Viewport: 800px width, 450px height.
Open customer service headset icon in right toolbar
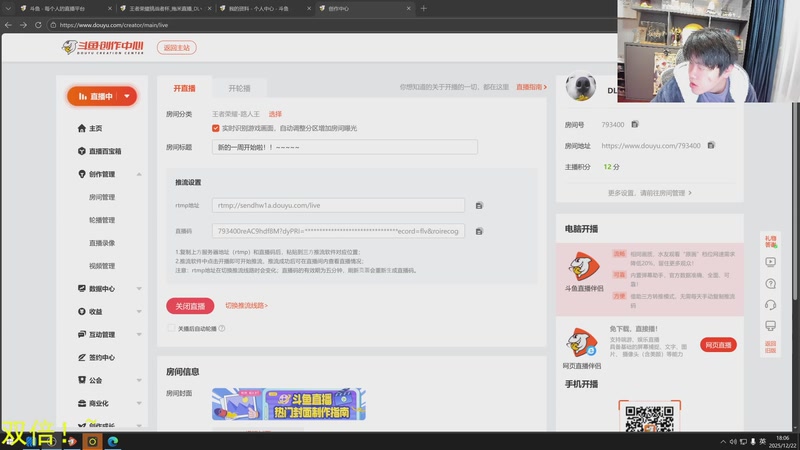pos(770,305)
